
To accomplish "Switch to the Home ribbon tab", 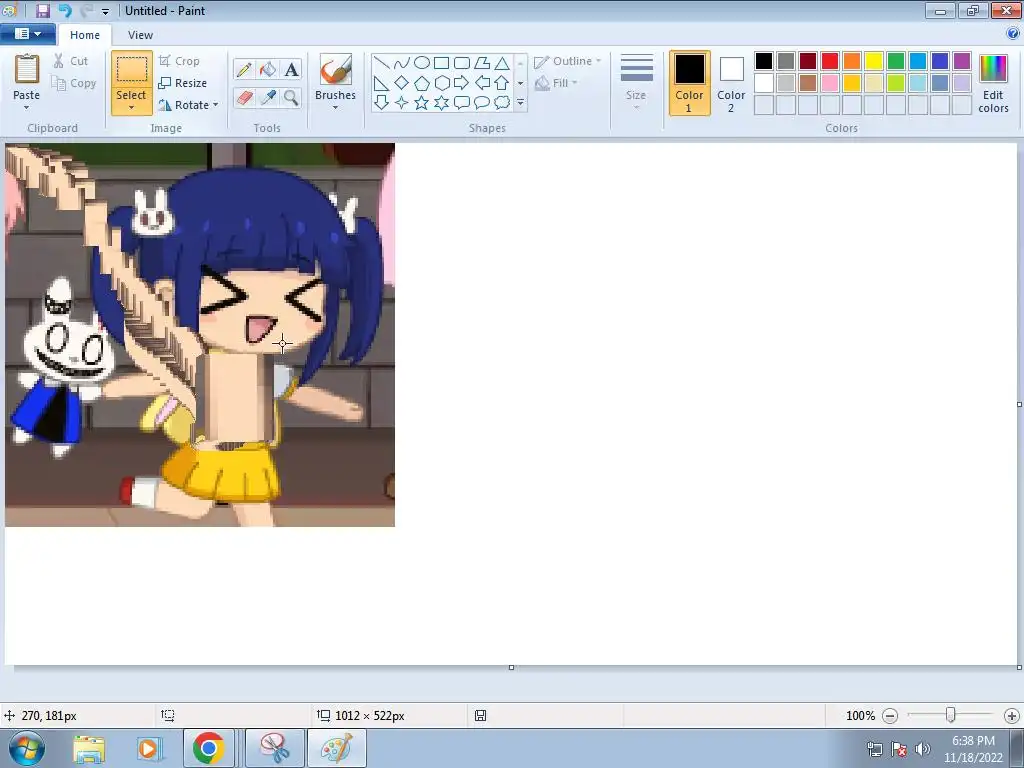I will pyautogui.click(x=85, y=35).
